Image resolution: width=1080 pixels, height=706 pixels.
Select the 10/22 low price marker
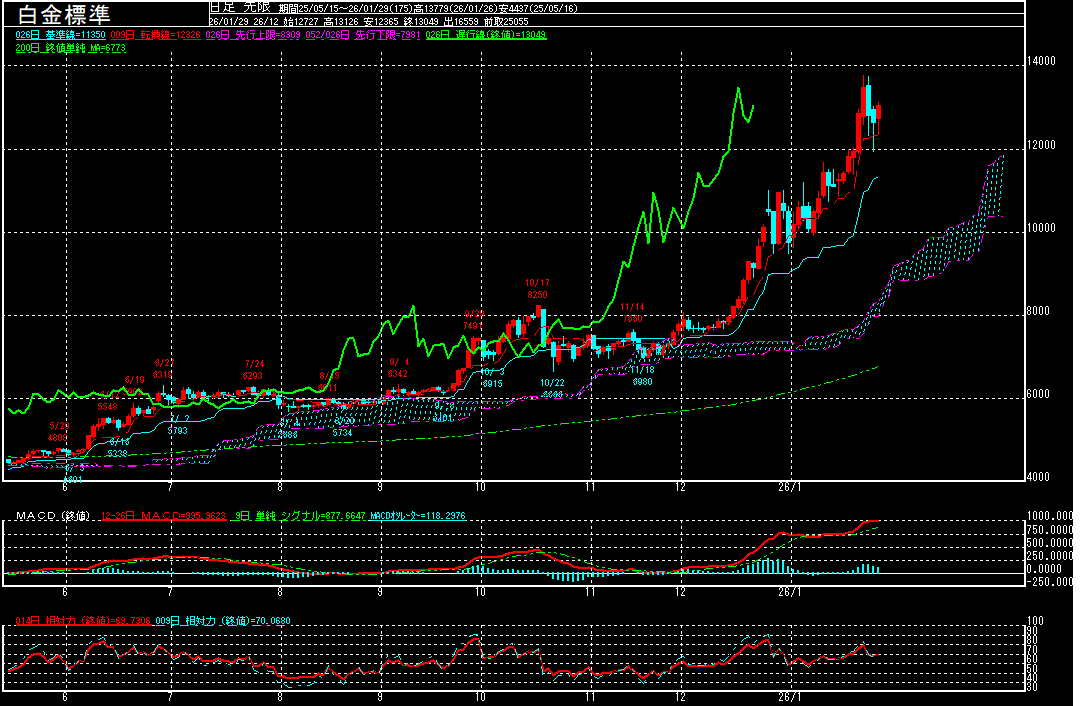pos(552,383)
